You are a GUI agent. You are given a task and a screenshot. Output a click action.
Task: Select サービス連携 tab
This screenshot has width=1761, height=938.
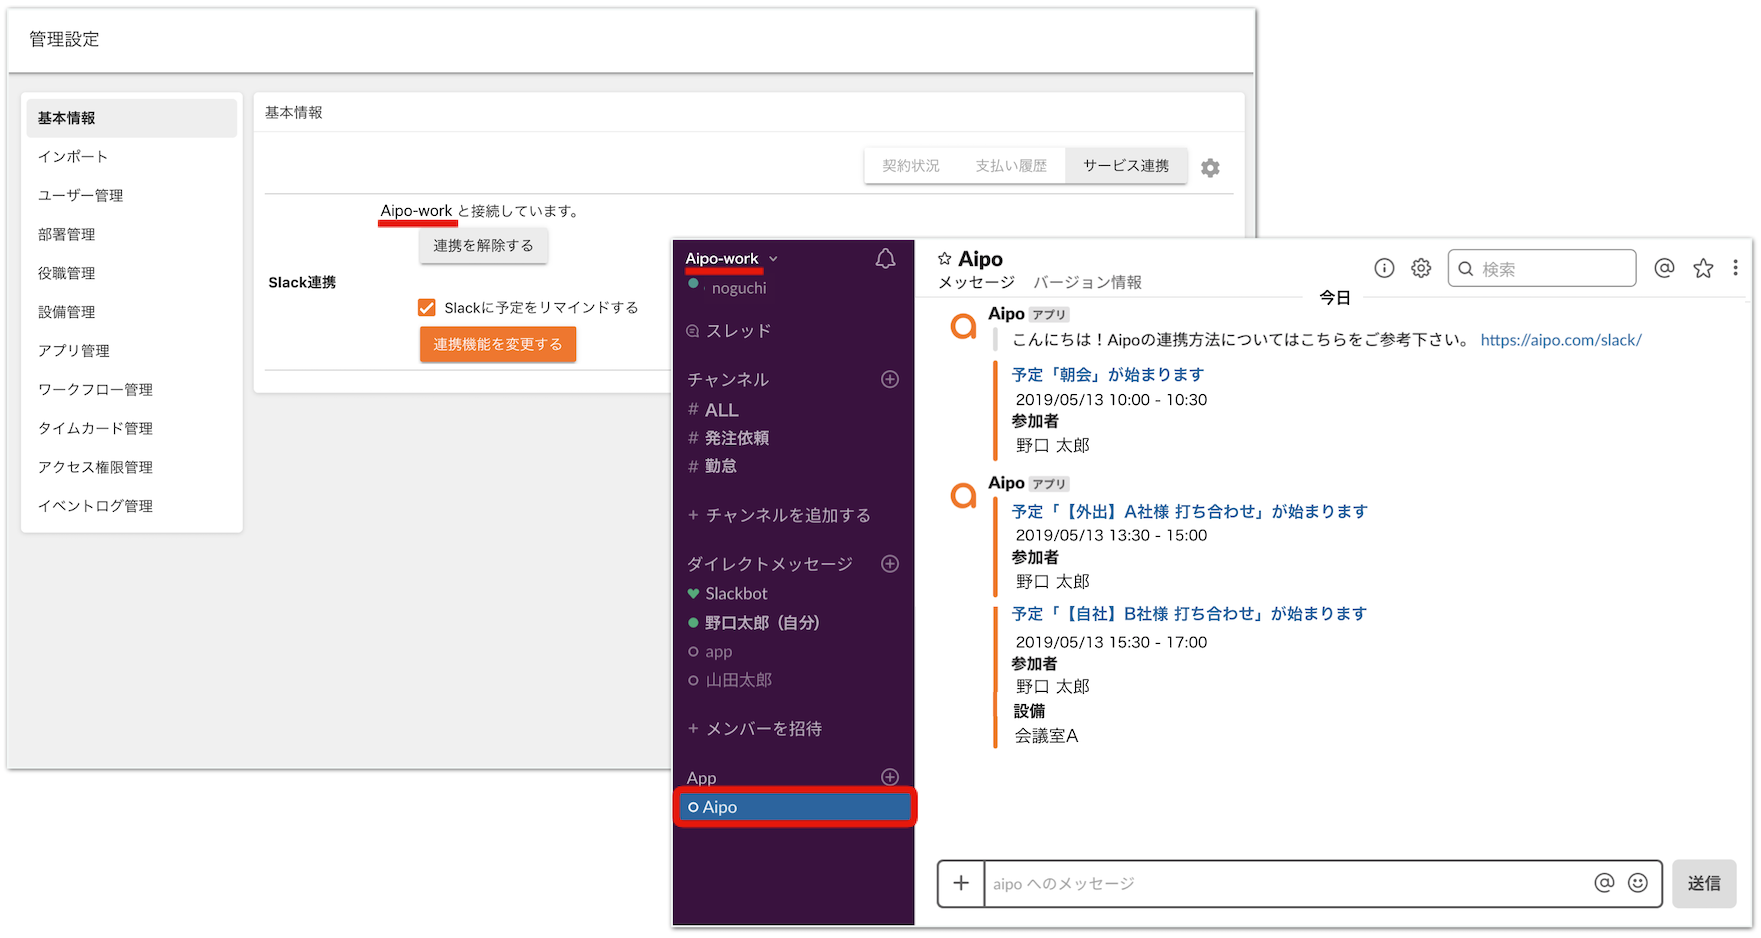point(1126,166)
